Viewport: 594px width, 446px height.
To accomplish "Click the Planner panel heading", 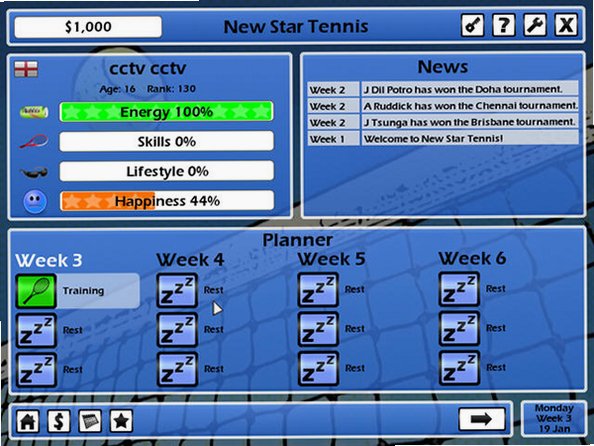I will (x=297, y=240).
